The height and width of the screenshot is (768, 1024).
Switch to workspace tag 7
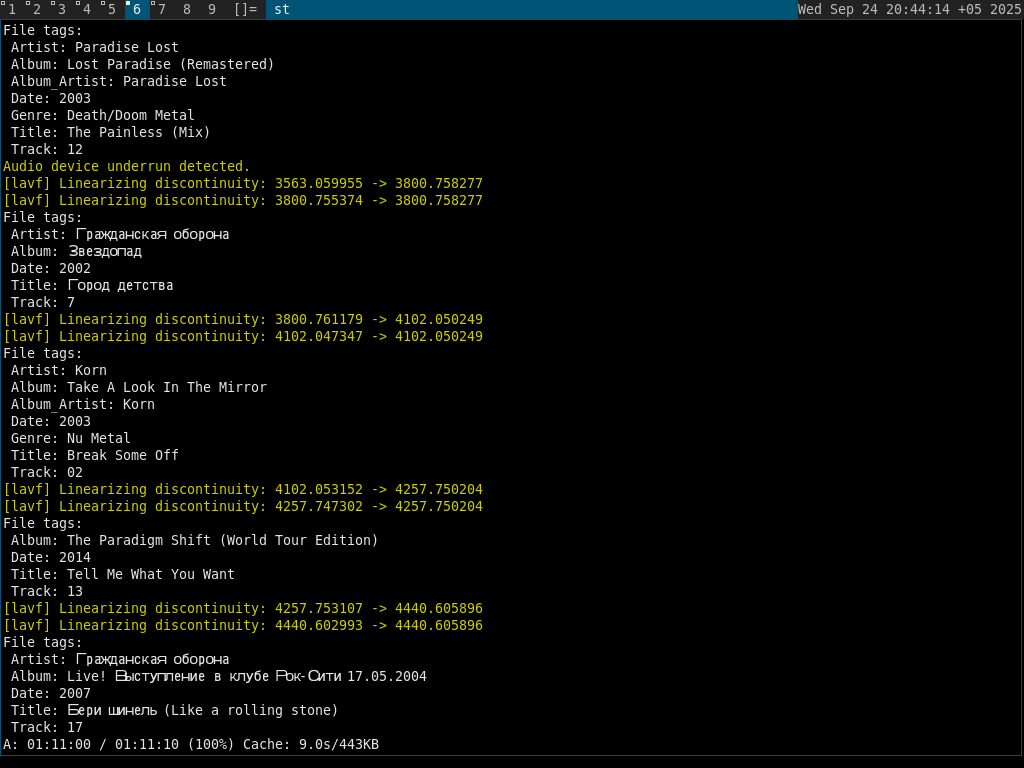point(162,9)
